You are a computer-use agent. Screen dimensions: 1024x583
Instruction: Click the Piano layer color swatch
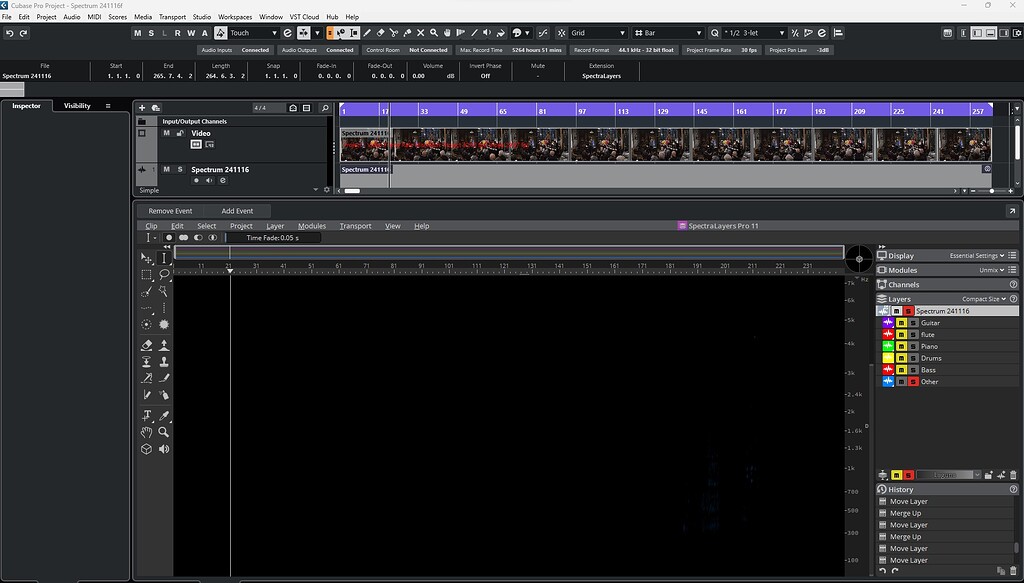(888, 346)
